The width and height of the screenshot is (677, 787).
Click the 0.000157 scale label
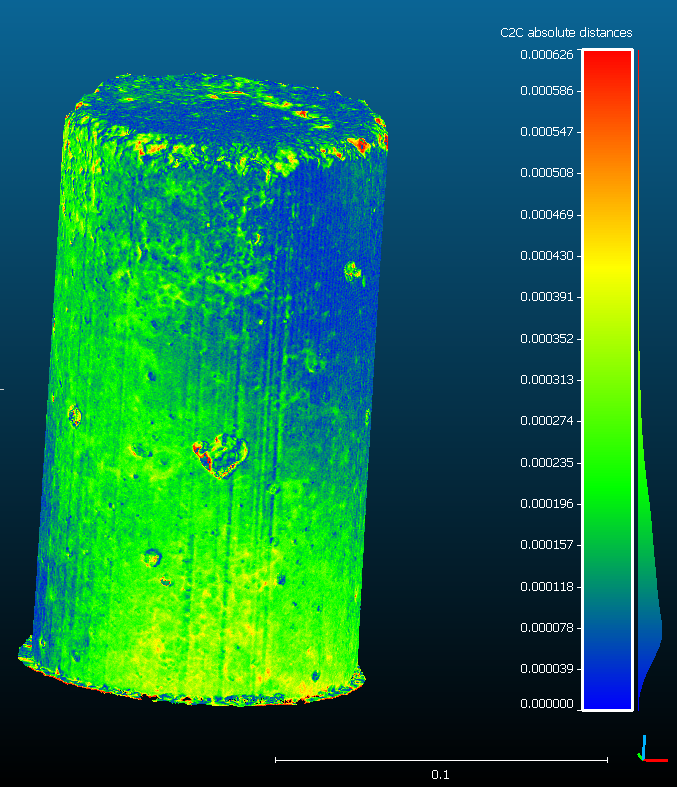[x=547, y=545]
